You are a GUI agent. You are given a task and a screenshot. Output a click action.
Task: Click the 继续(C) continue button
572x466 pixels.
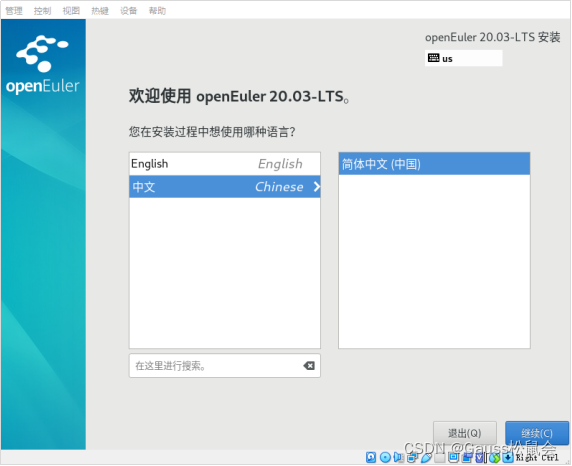point(537,433)
